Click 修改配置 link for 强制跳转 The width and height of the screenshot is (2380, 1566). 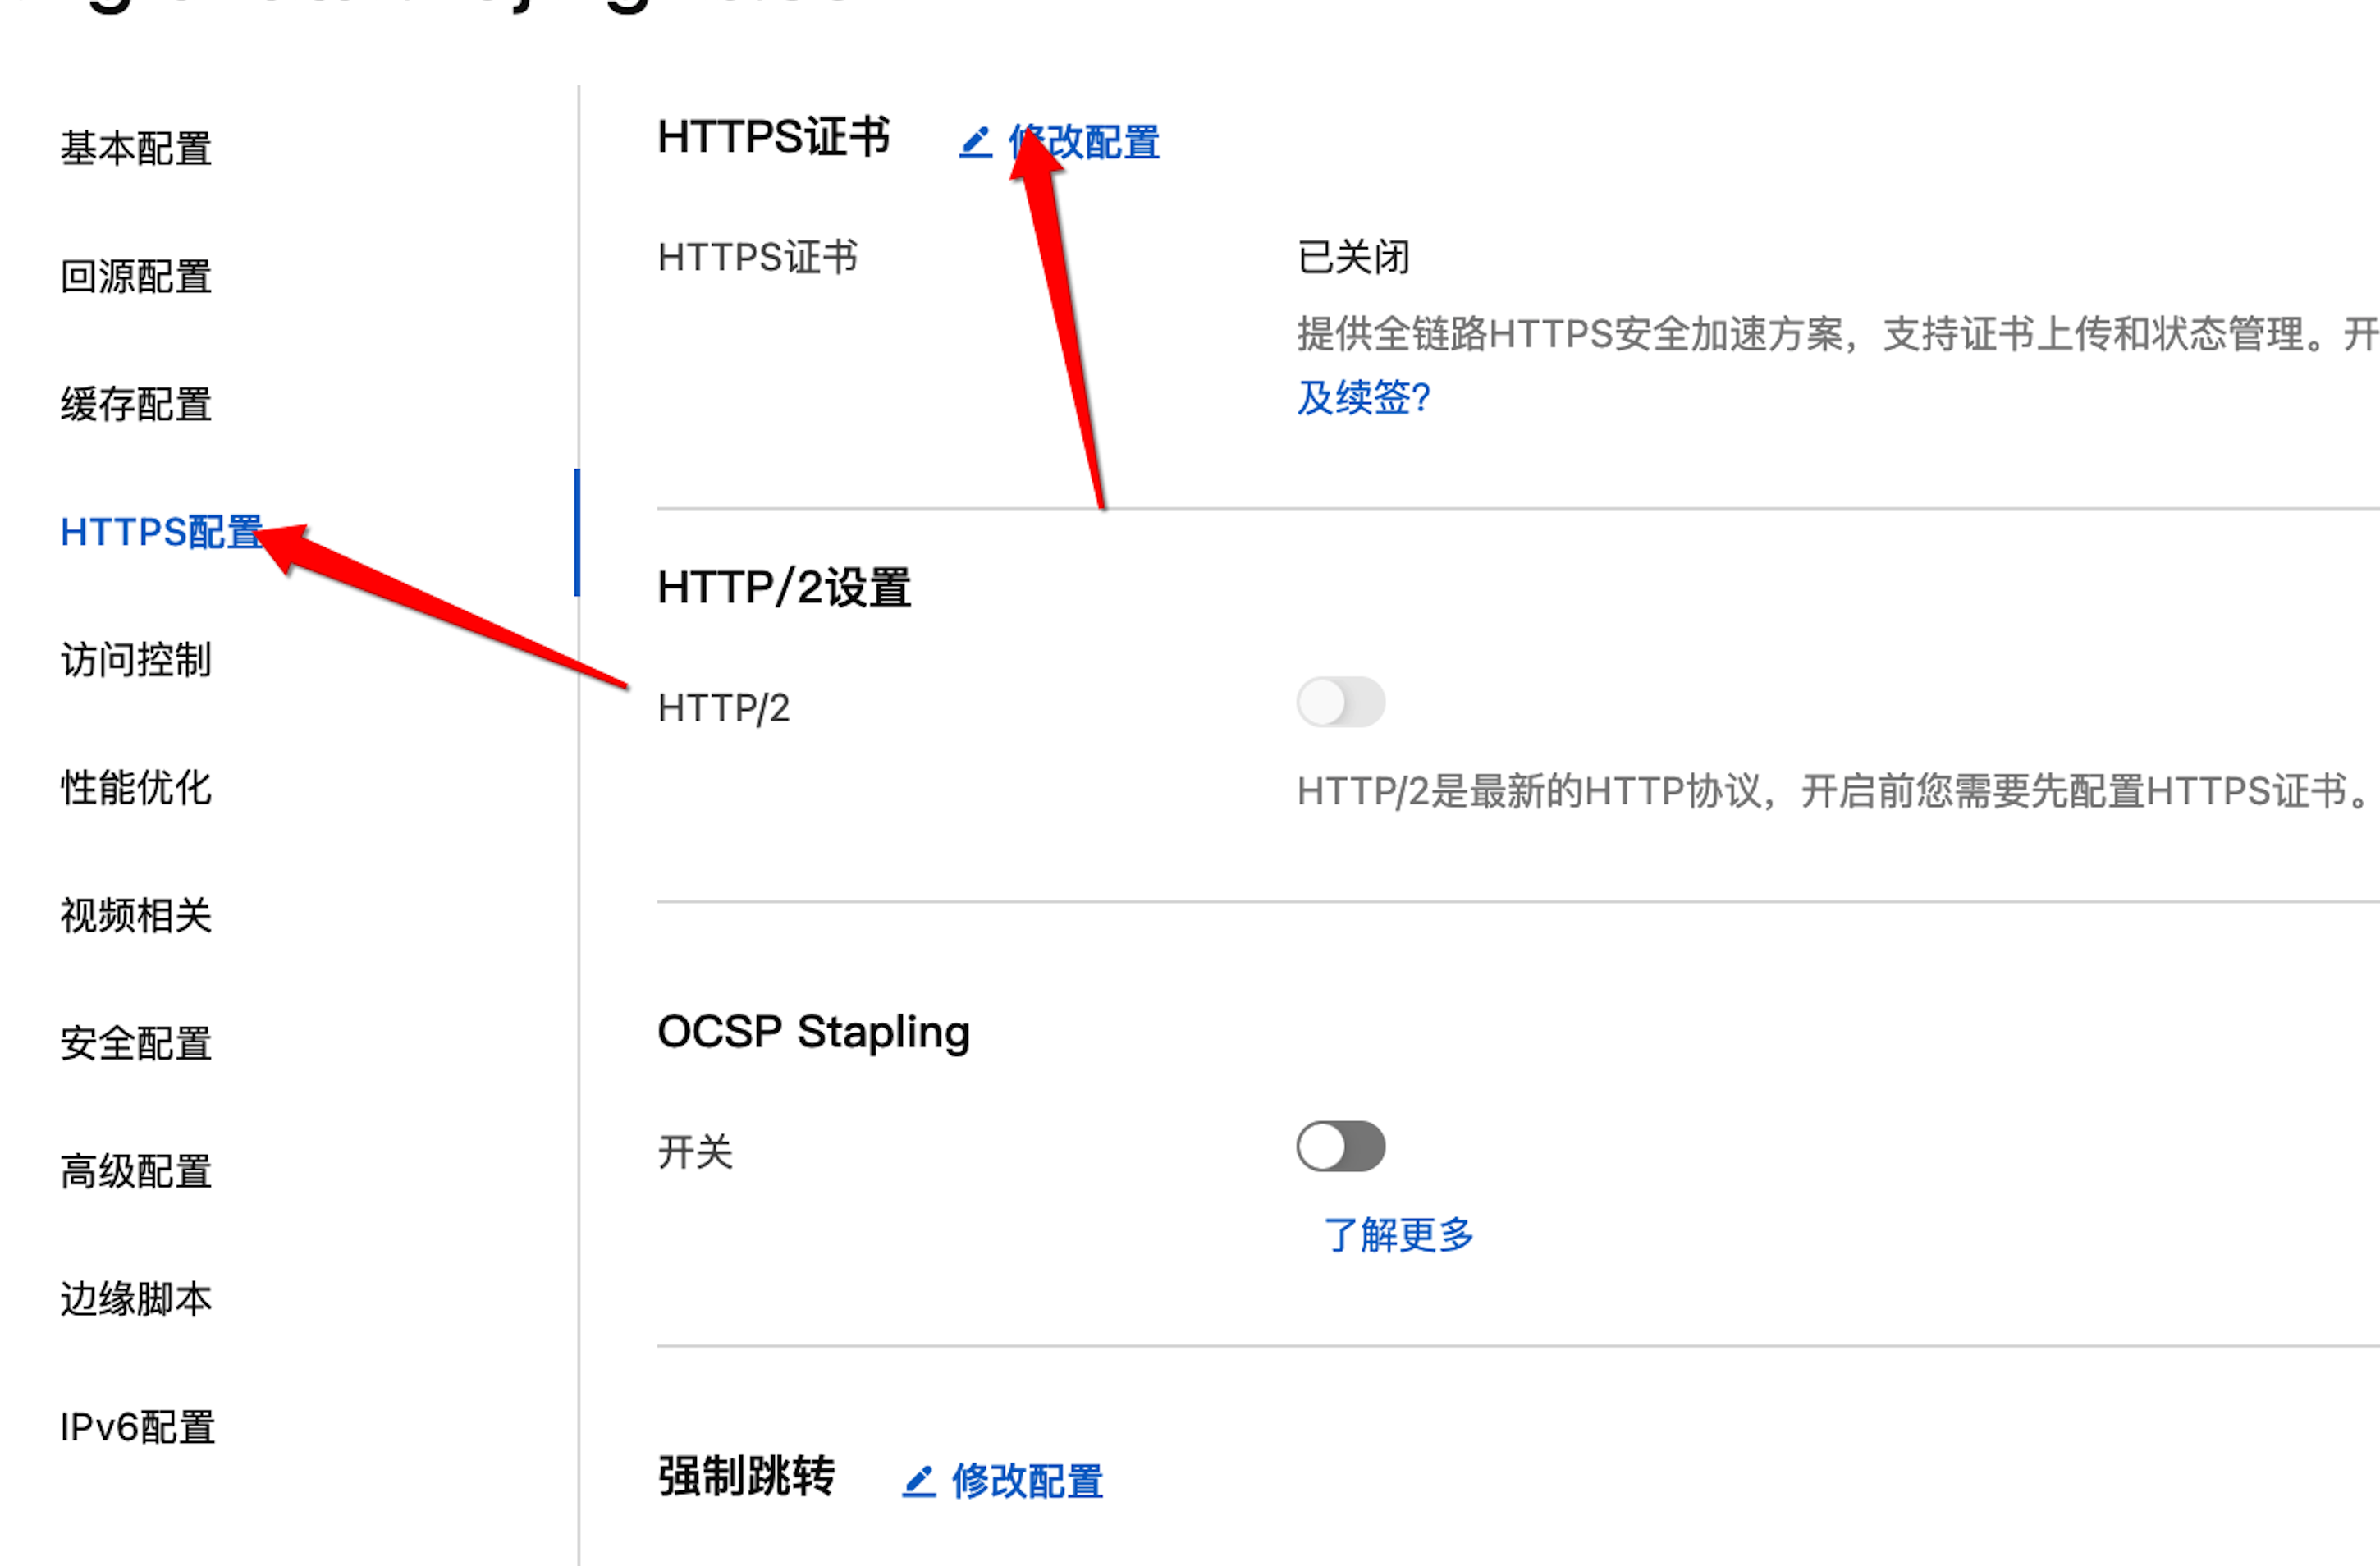point(1027,1481)
